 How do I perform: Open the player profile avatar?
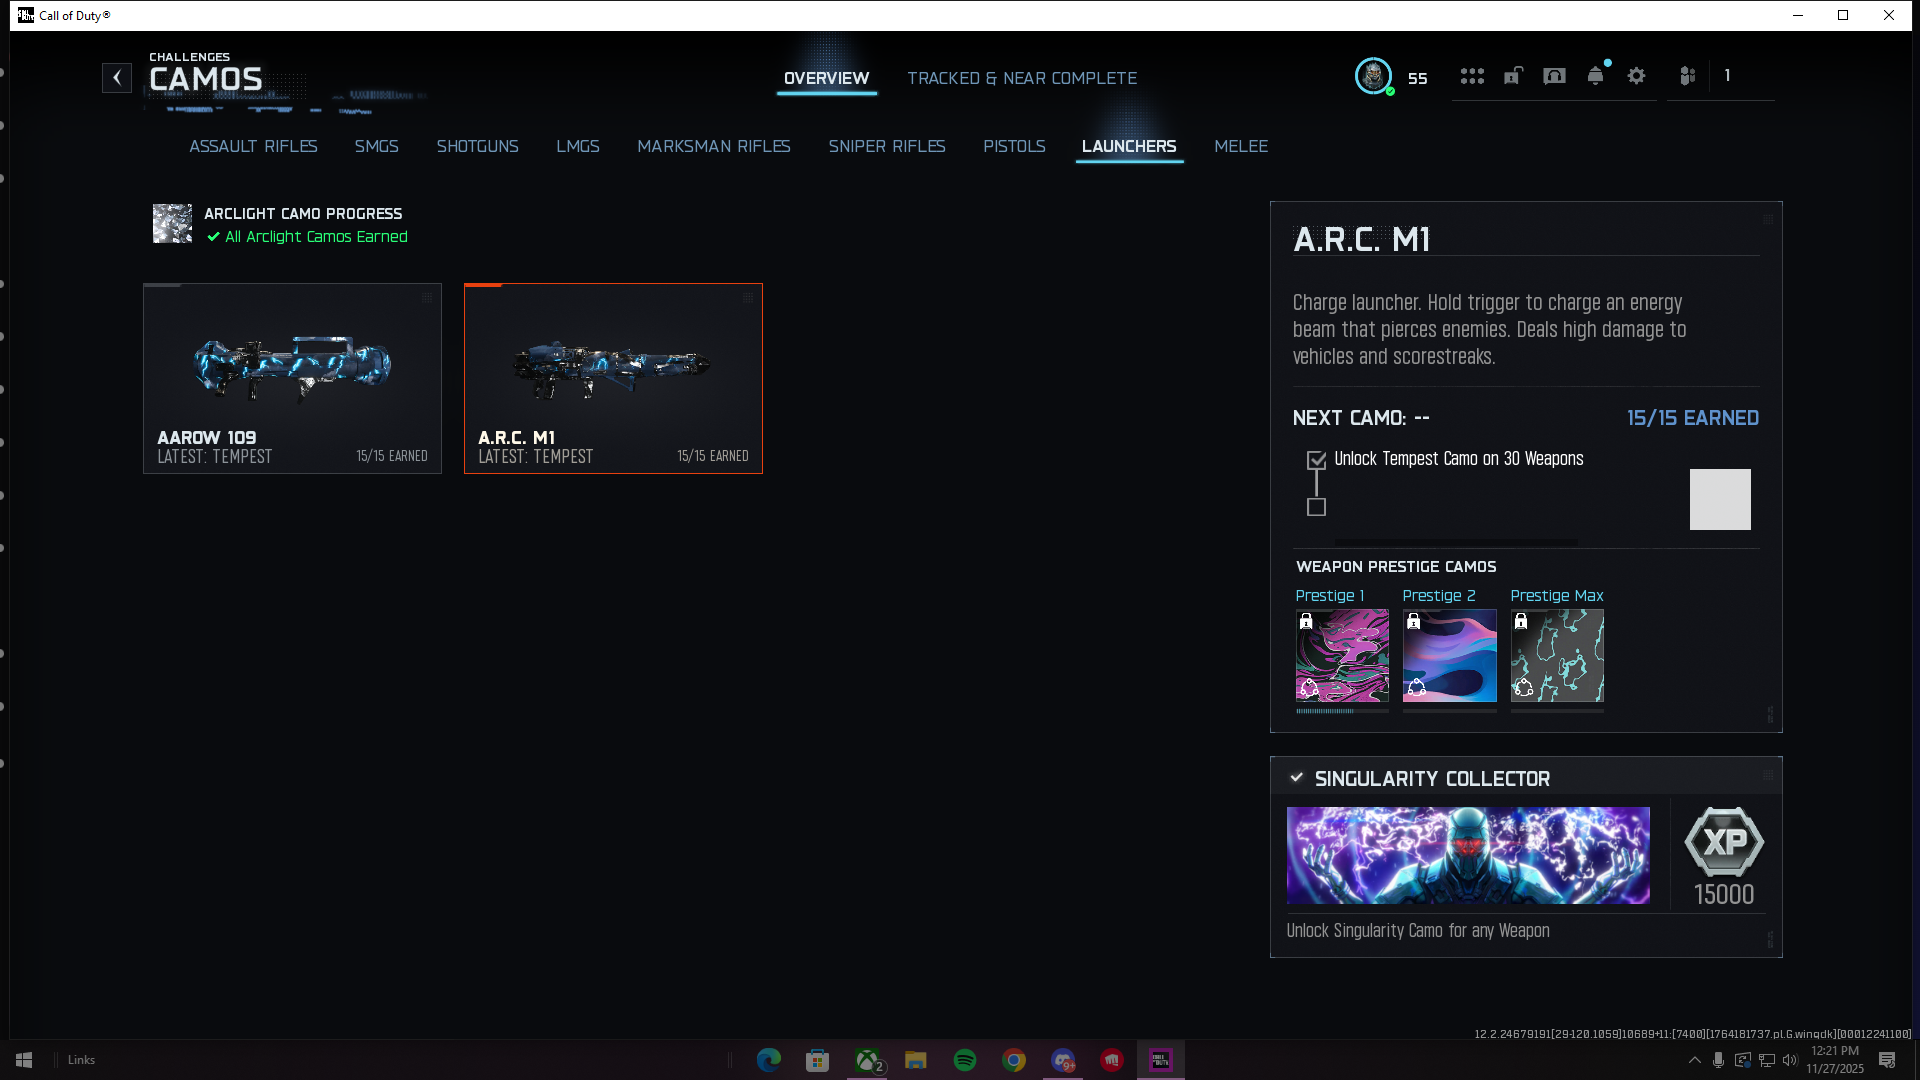point(1374,76)
